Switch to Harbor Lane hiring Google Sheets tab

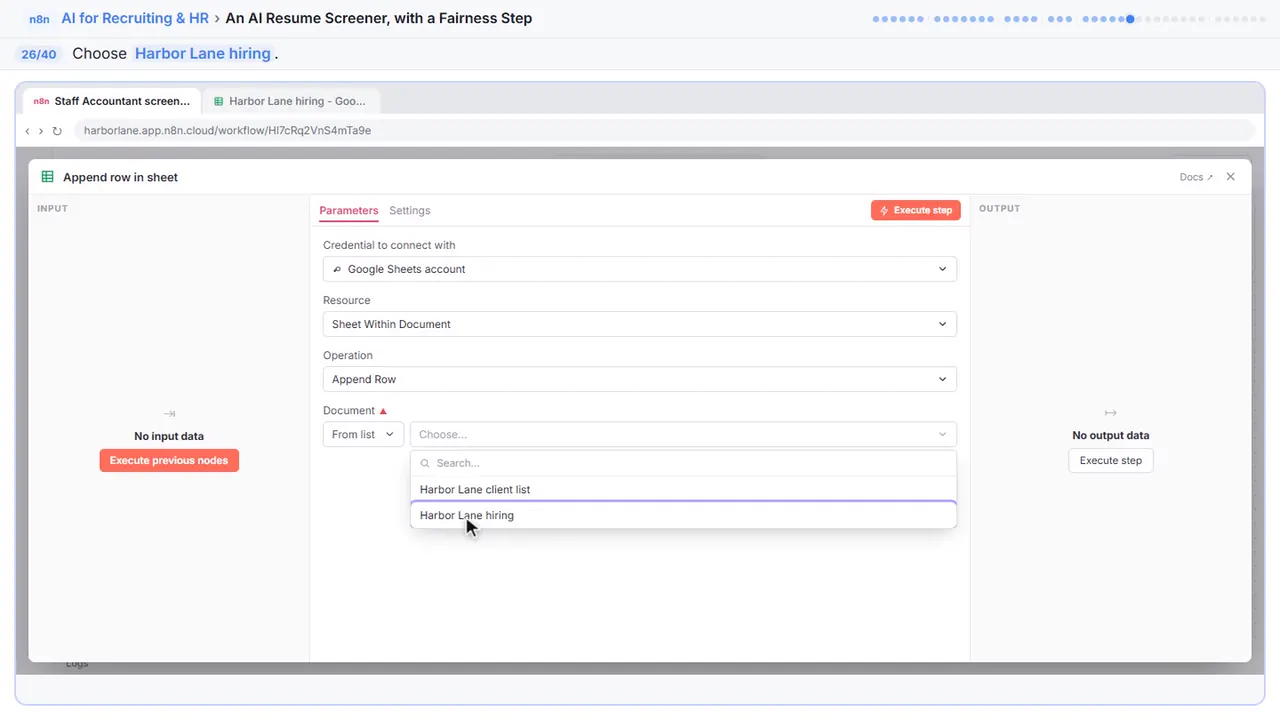click(x=290, y=101)
